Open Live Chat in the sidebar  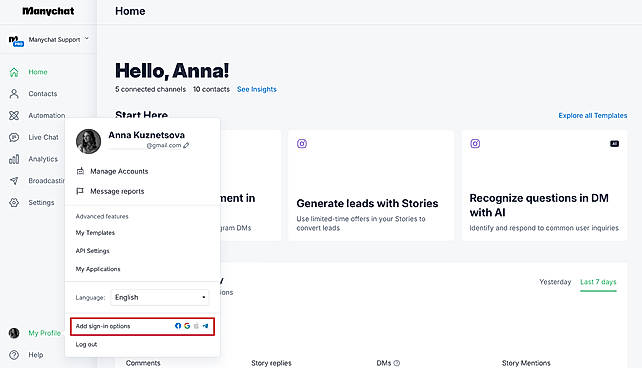pos(43,137)
